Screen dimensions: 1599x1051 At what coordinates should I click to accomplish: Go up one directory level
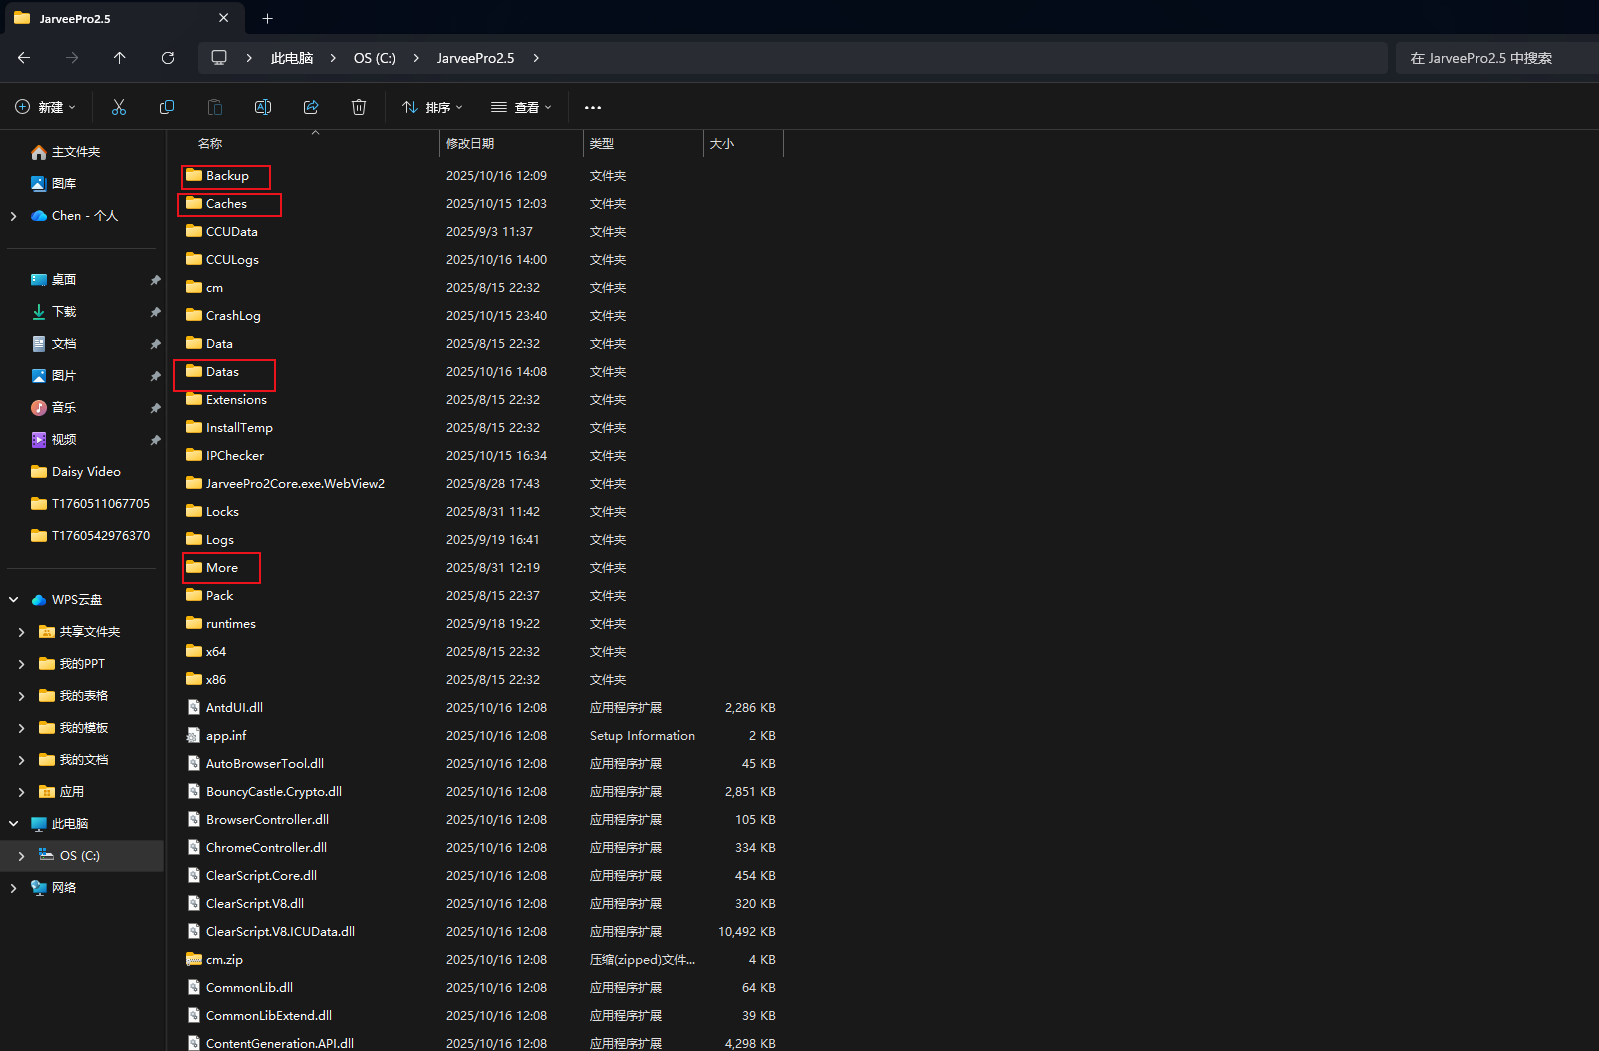pos(120,58)
